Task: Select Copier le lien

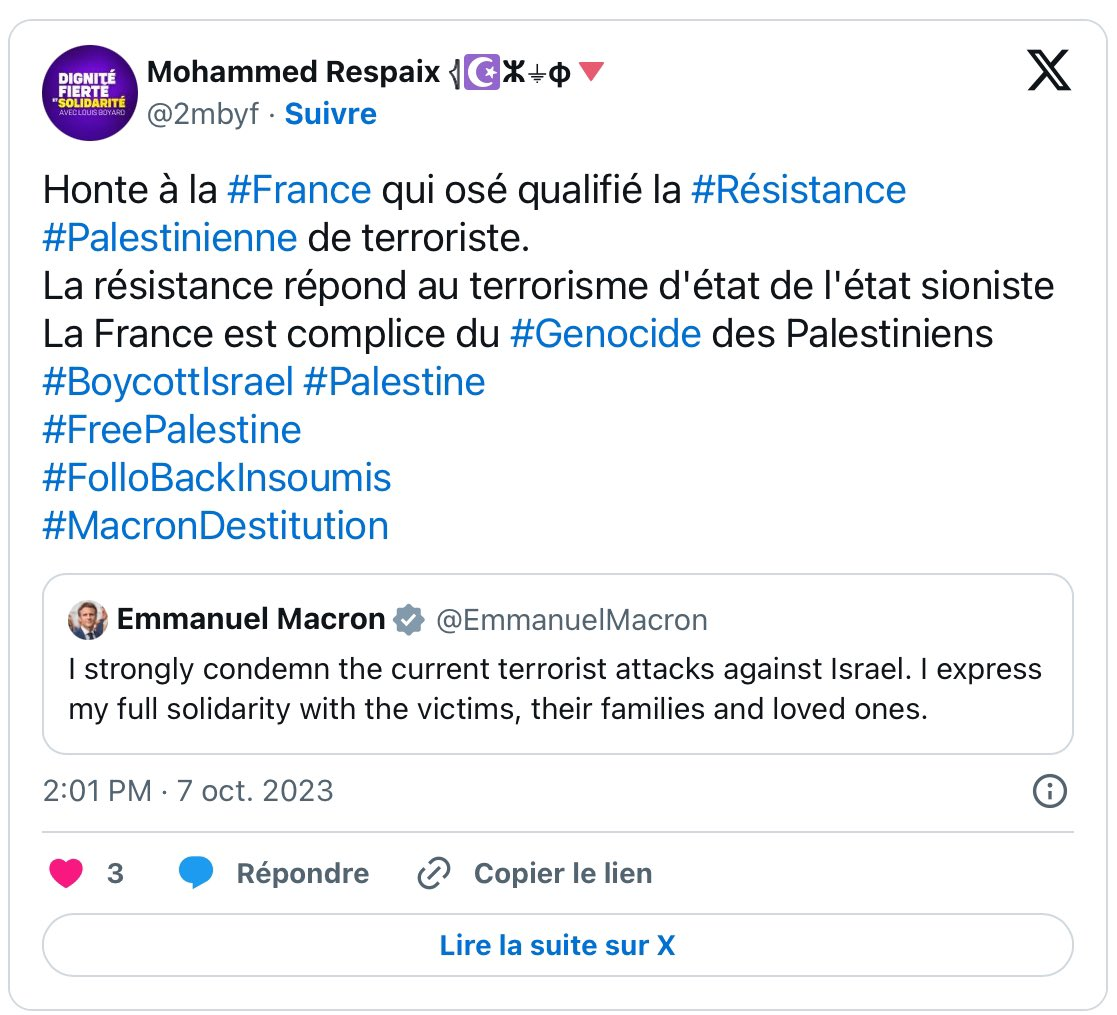Action: (x=562, y=873)
